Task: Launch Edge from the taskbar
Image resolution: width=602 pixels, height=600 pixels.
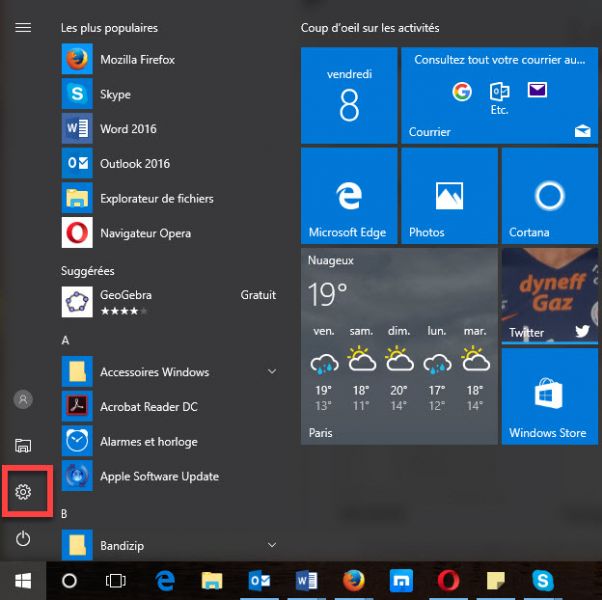Action: [x=166, y=580]
